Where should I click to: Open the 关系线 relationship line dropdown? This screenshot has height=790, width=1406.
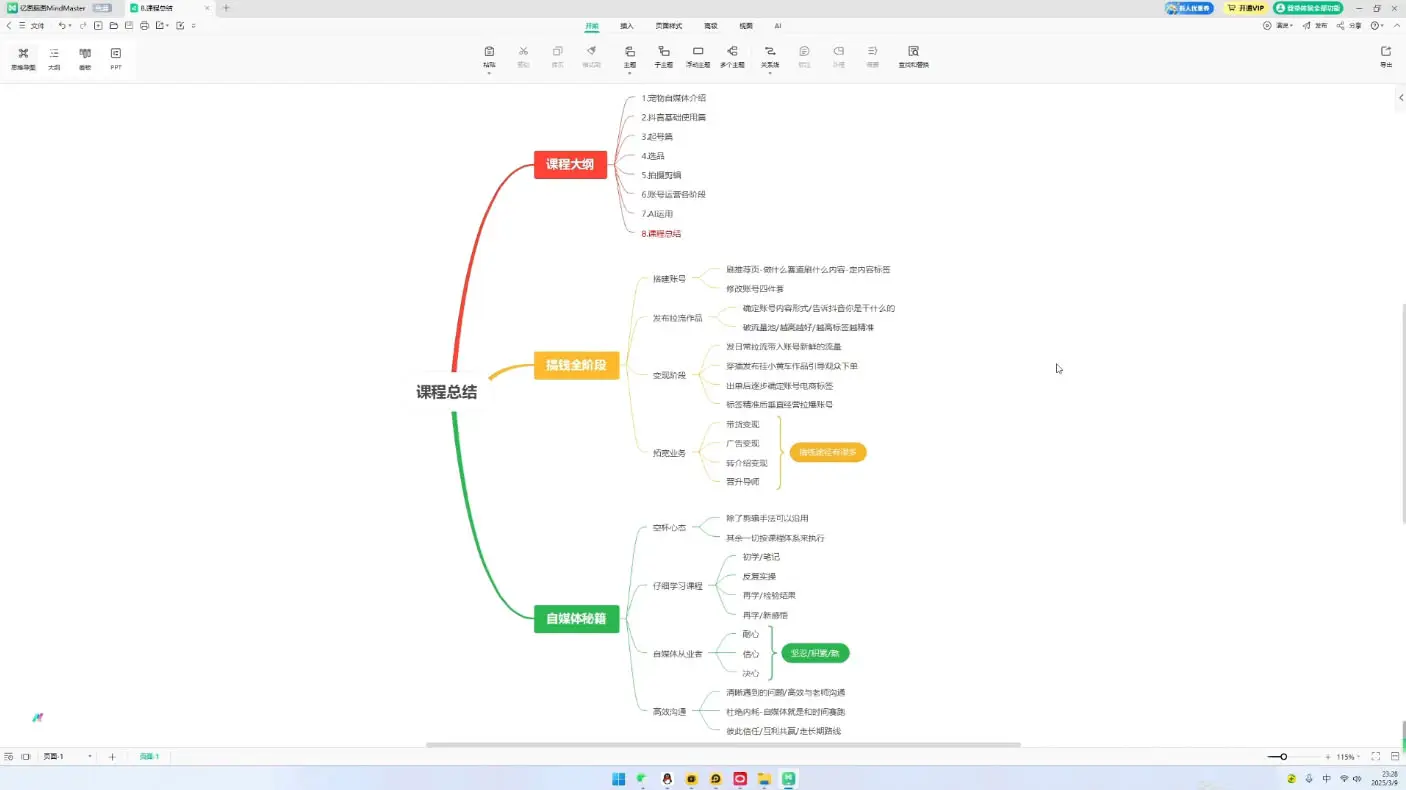(770, 73)
